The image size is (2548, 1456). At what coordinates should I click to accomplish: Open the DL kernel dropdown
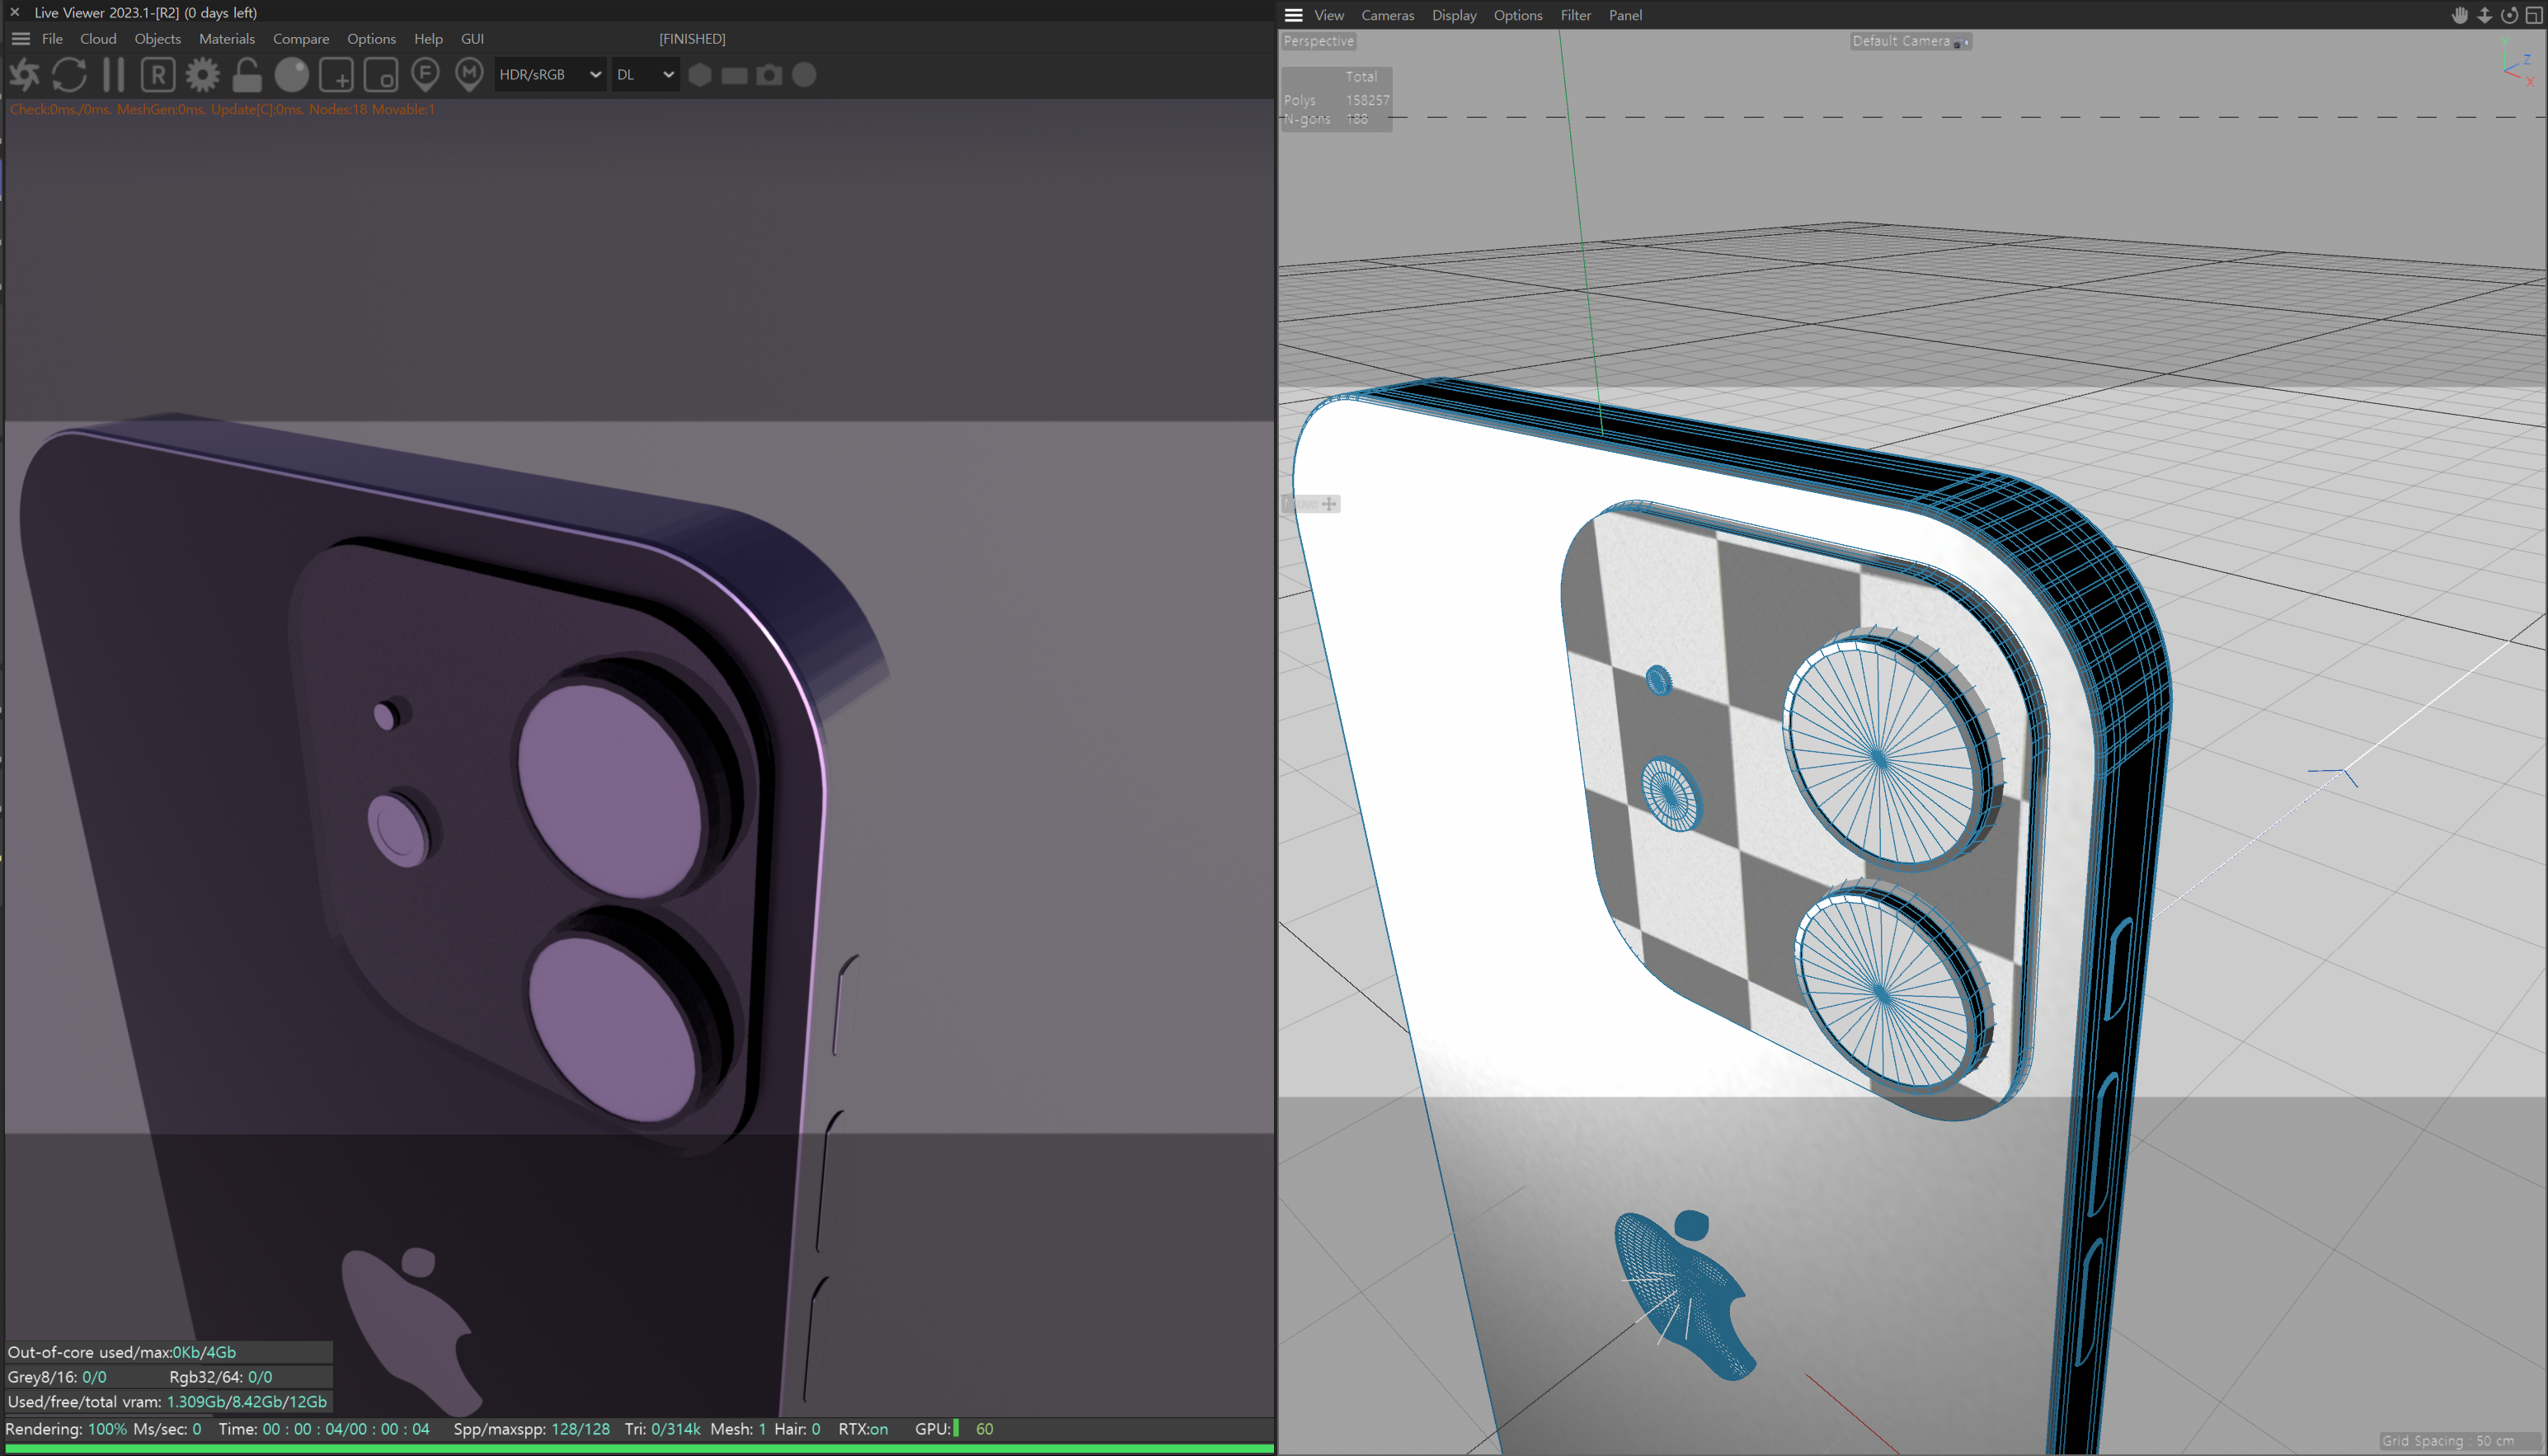click(645, 75)
